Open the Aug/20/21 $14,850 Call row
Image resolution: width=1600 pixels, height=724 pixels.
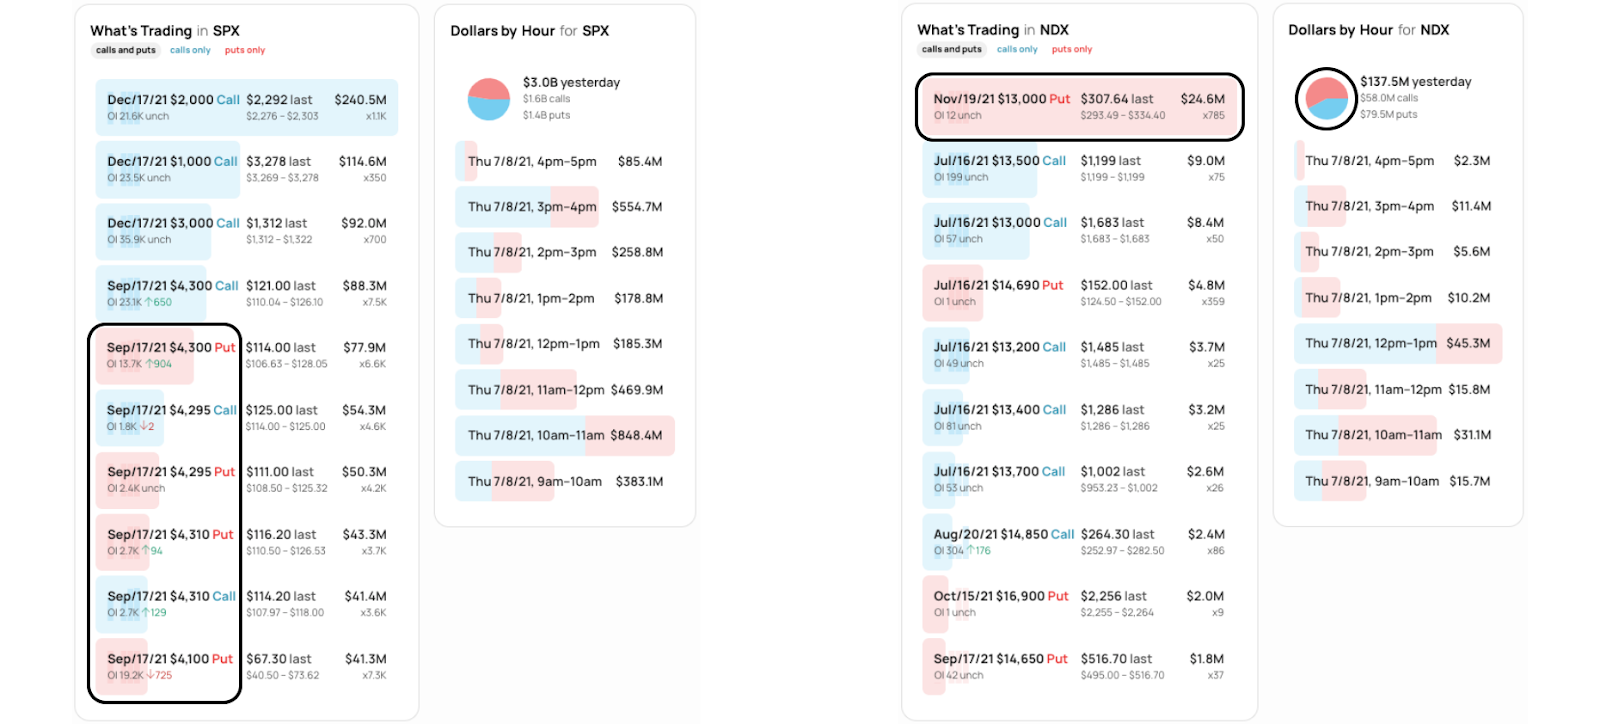point(1079,542)
